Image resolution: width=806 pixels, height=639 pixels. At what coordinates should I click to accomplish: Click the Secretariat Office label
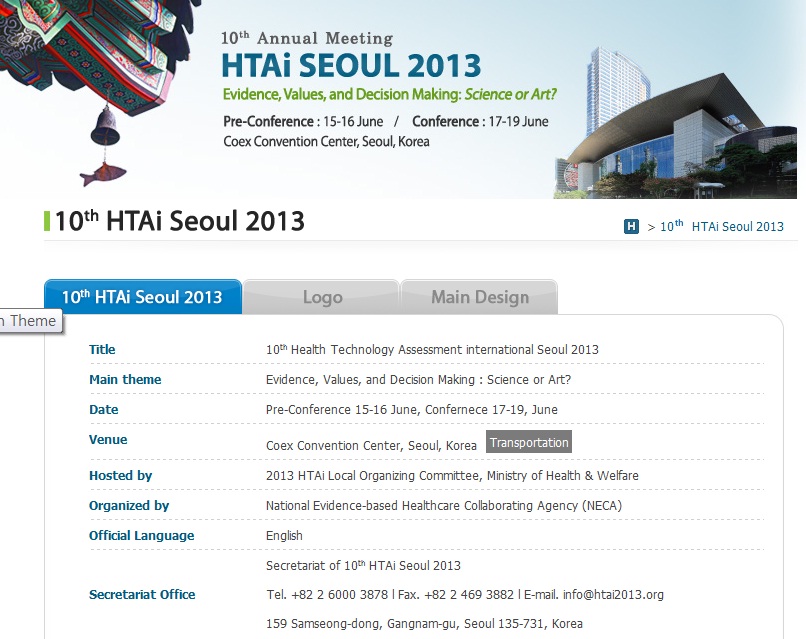[142, 595]
